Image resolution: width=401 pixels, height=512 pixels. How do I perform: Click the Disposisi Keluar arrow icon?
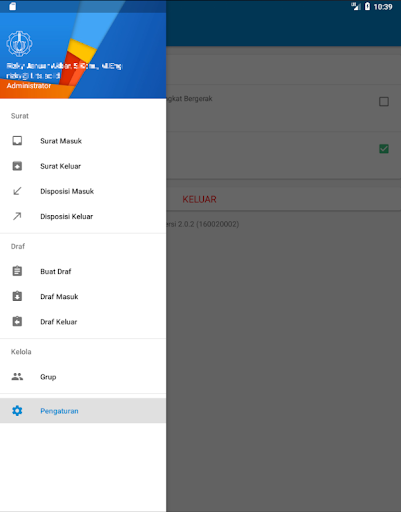17,216
